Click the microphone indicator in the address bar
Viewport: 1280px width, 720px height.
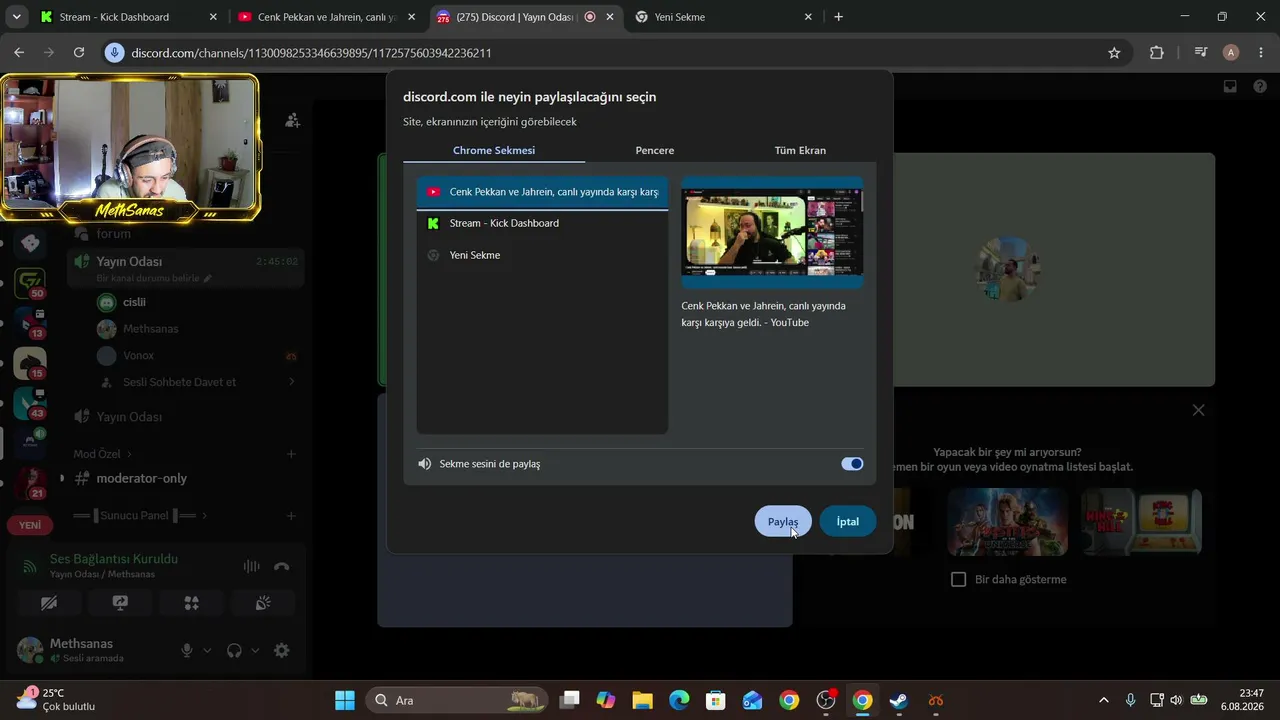[114, 53]
